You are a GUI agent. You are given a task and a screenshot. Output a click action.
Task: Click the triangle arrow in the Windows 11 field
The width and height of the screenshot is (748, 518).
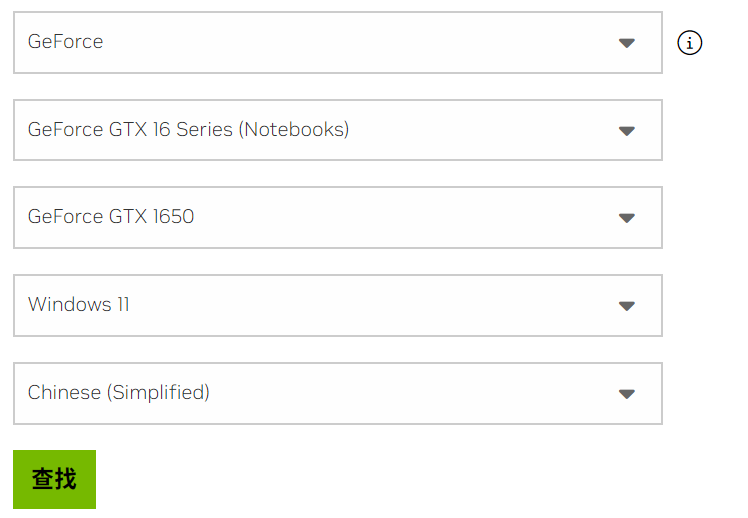point(627,306)
